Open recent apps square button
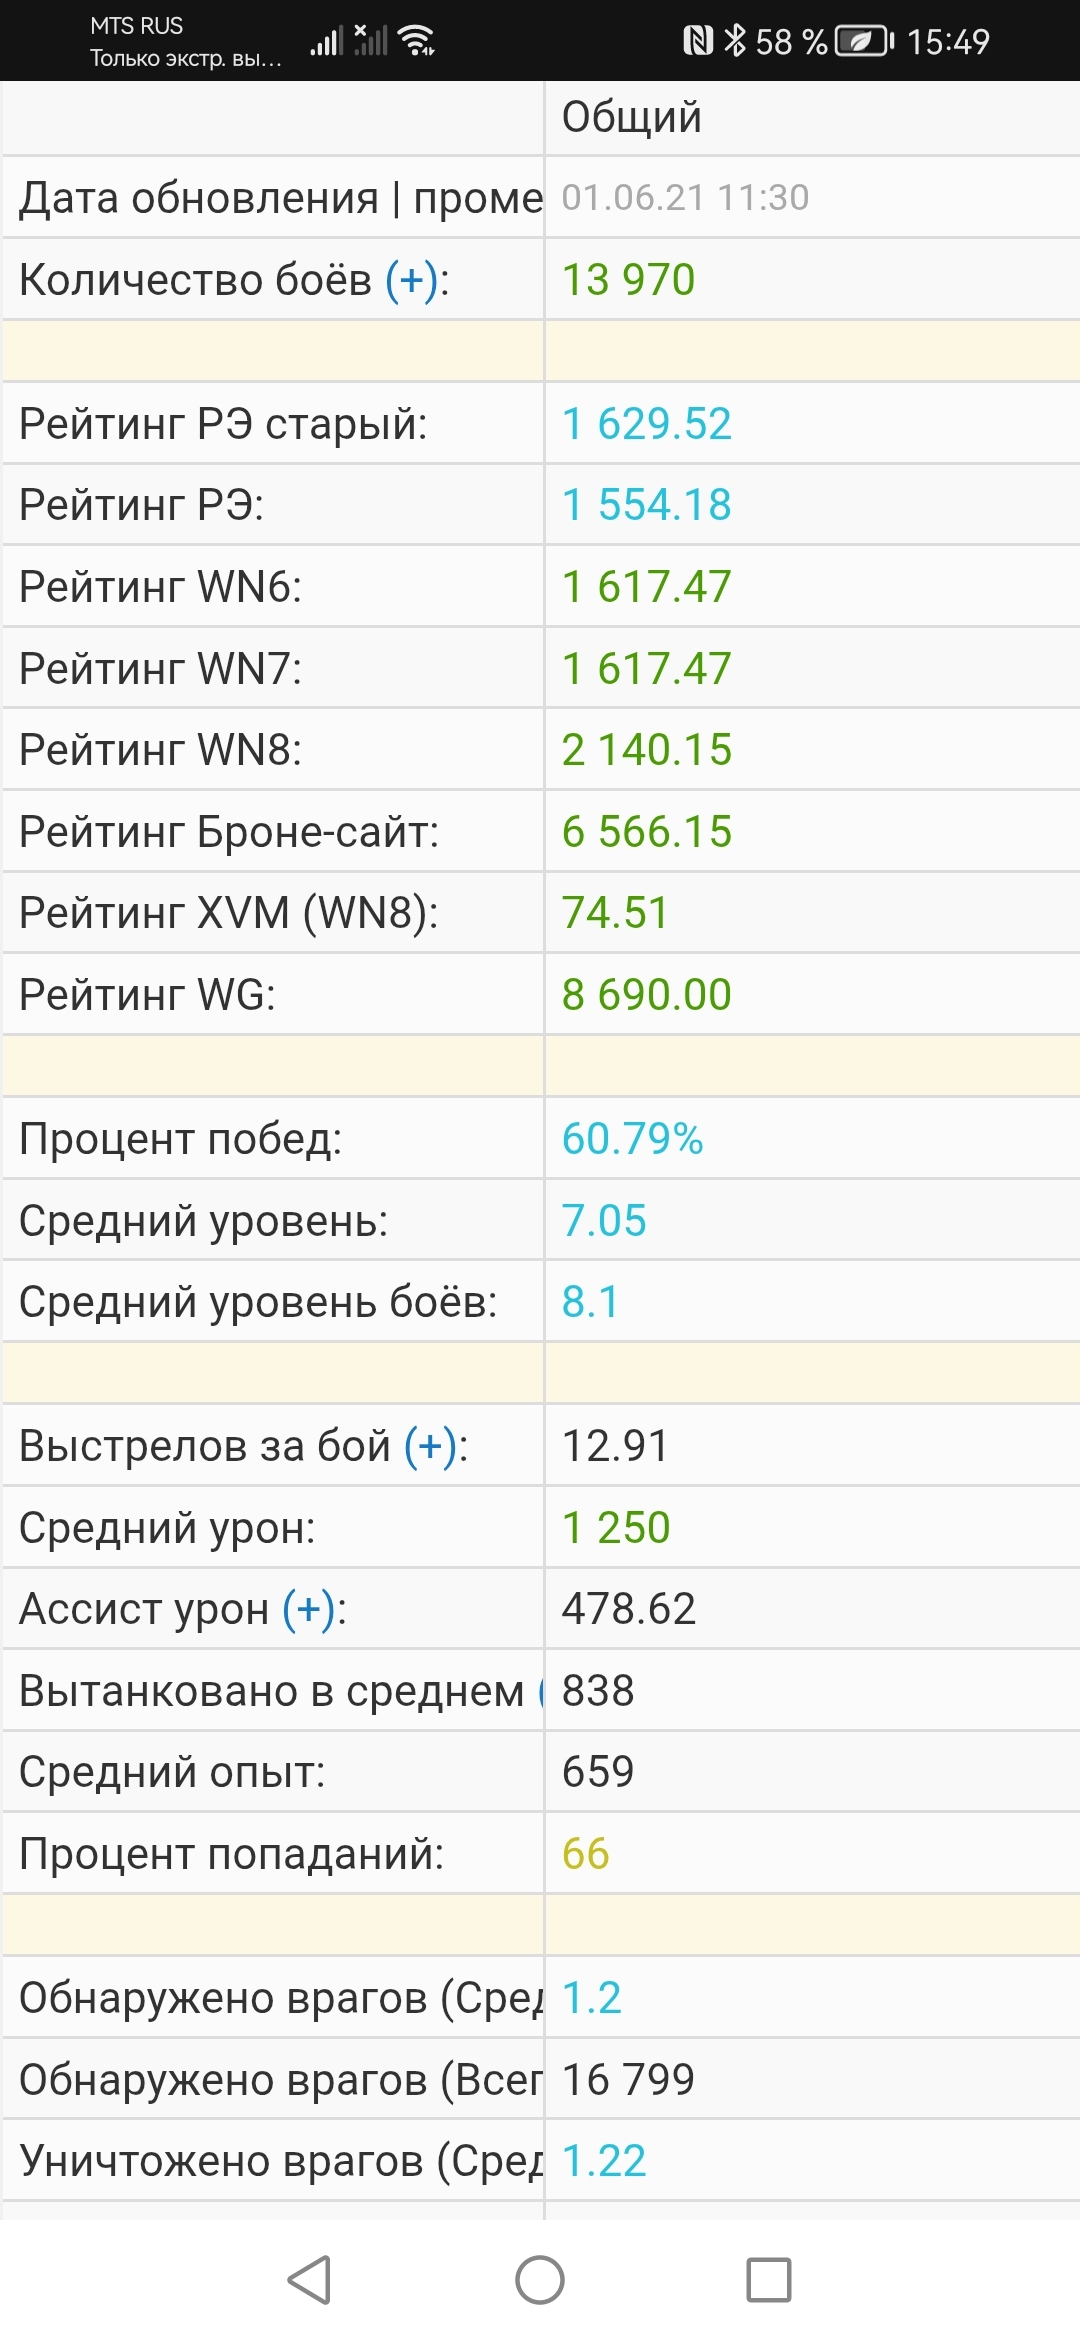 pos(769,2280)
